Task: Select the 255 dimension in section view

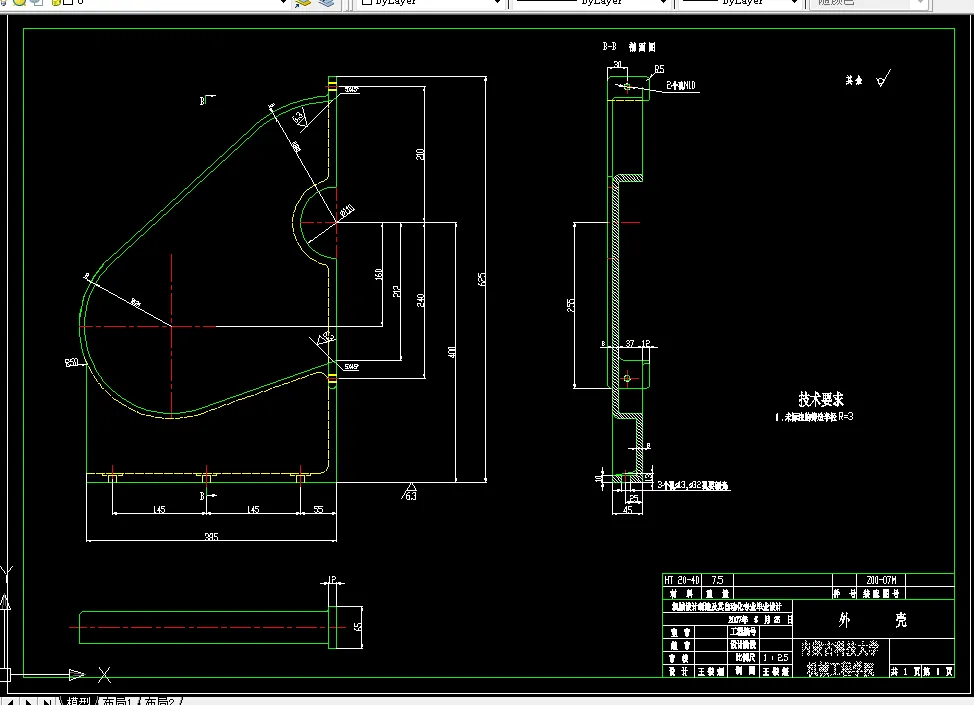Action: pos(570,305)
